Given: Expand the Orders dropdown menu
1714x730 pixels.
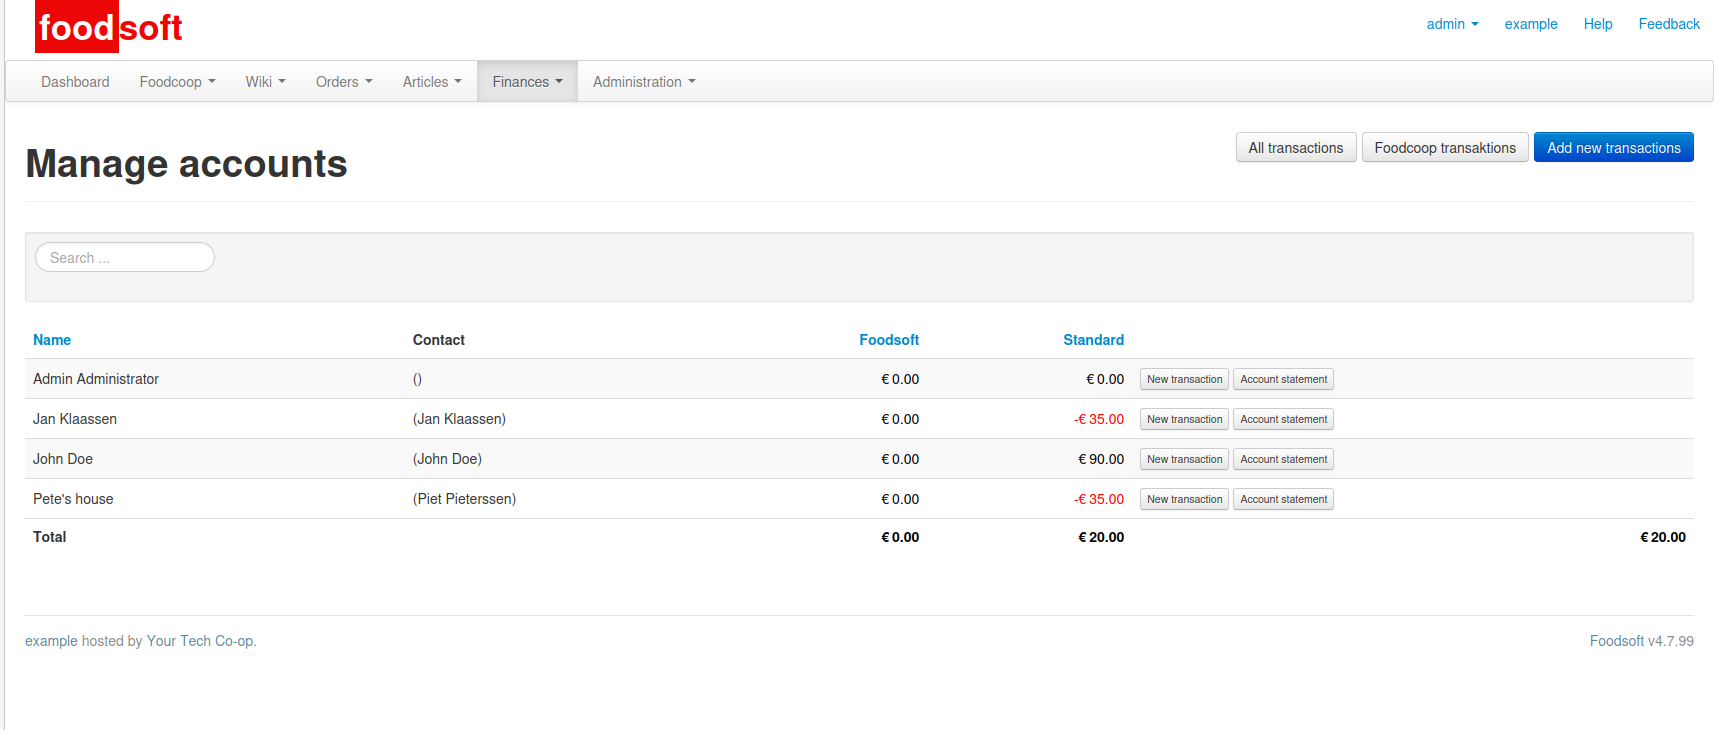Looking at the screenshot, I should pos(343,82).
